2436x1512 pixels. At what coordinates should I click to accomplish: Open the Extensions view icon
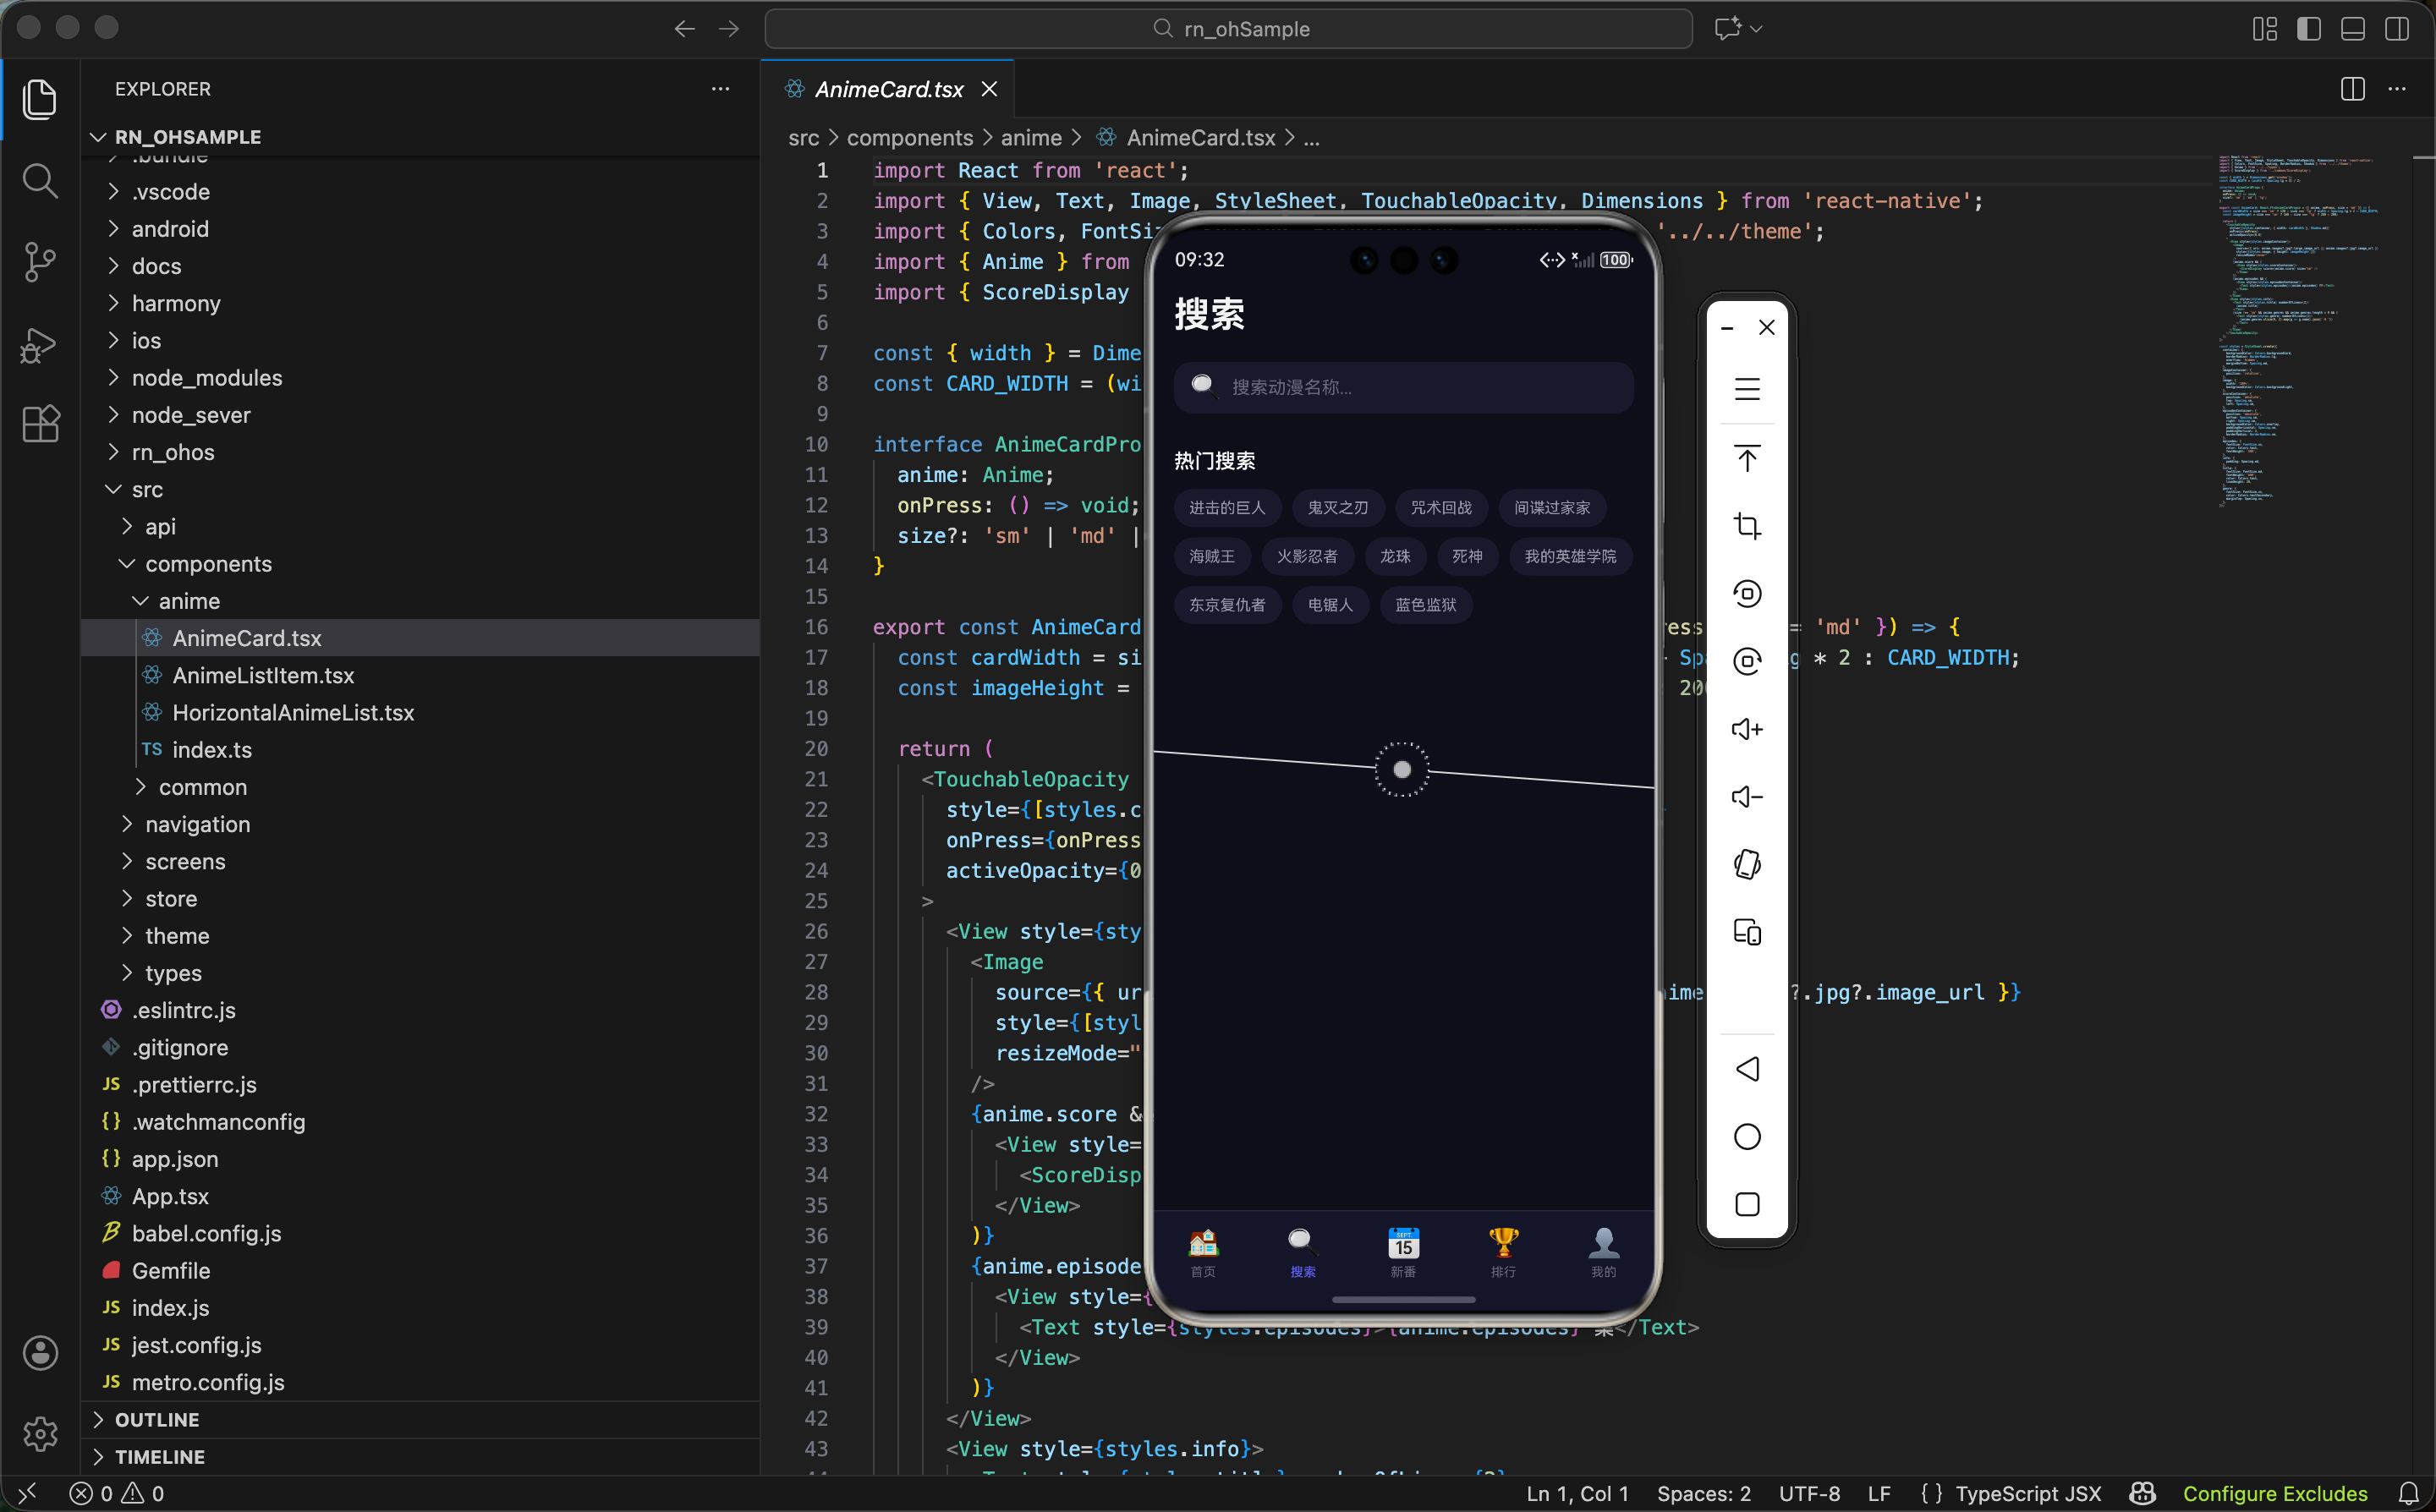(40, 424)
